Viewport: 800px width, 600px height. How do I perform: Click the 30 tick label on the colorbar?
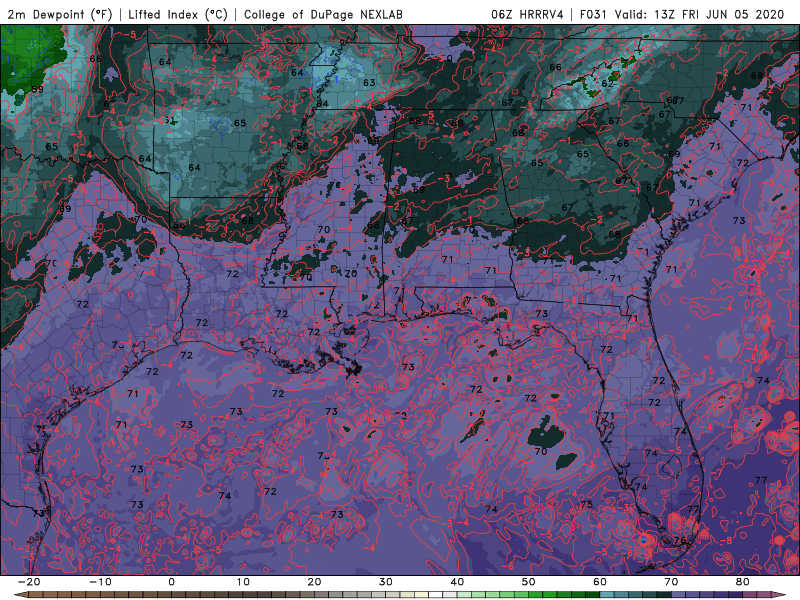click(x=386, y=582)
